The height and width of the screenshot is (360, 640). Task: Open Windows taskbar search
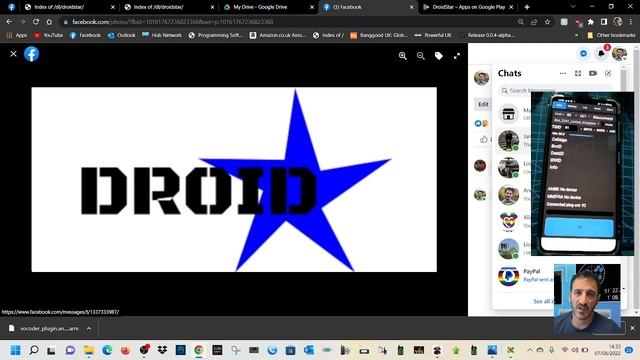[x=34, y=350]
